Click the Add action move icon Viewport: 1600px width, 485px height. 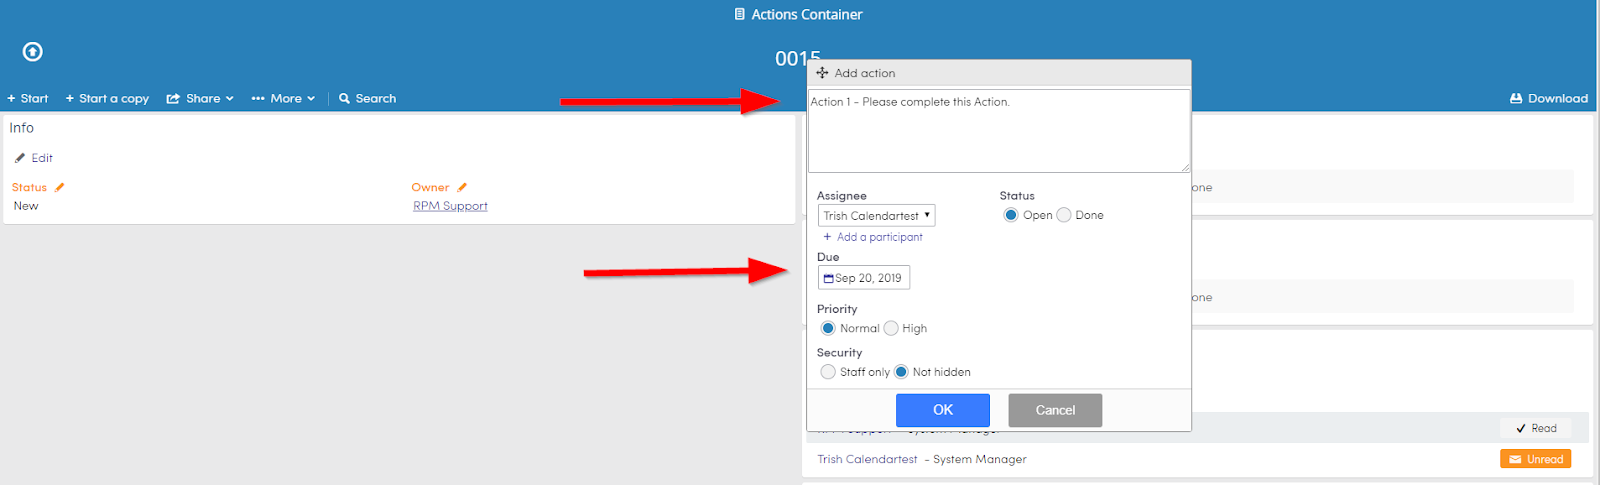pyautogui.click(x=822, y=73)
